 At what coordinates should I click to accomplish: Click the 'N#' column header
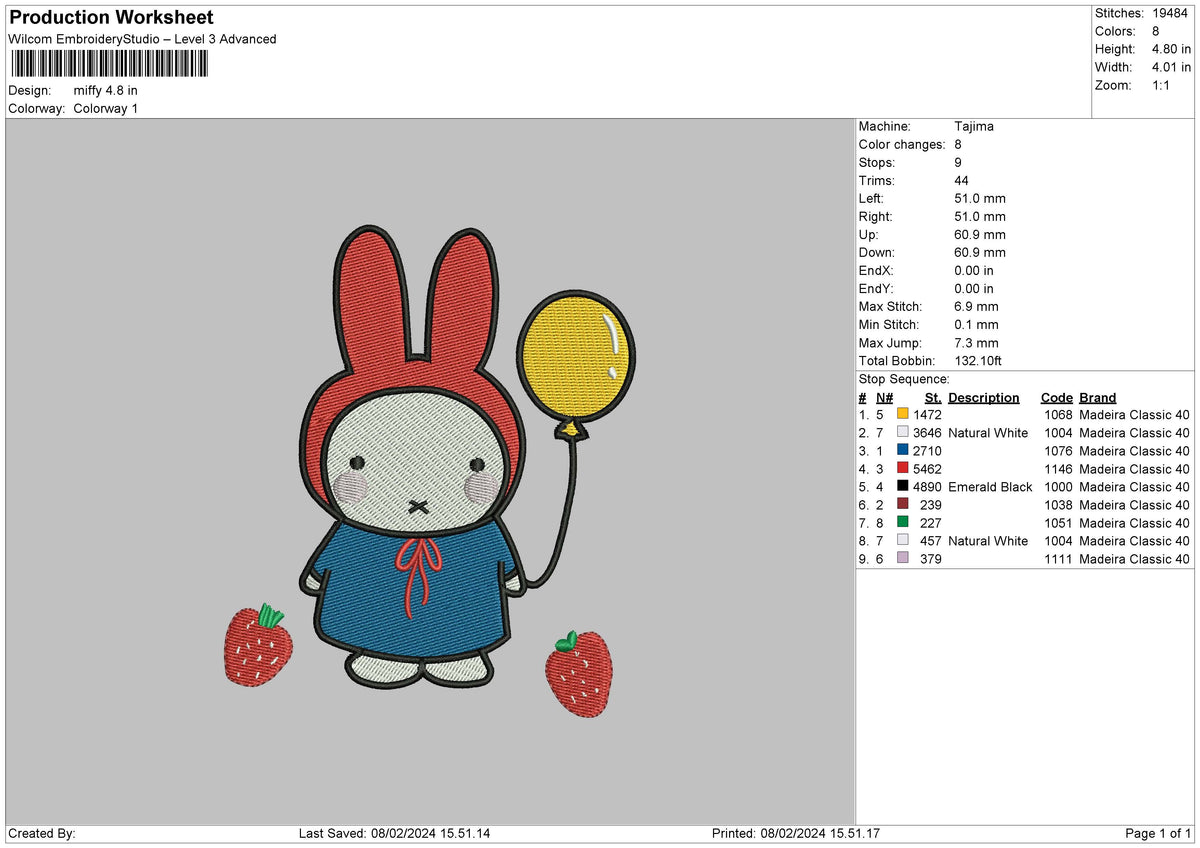884,398
